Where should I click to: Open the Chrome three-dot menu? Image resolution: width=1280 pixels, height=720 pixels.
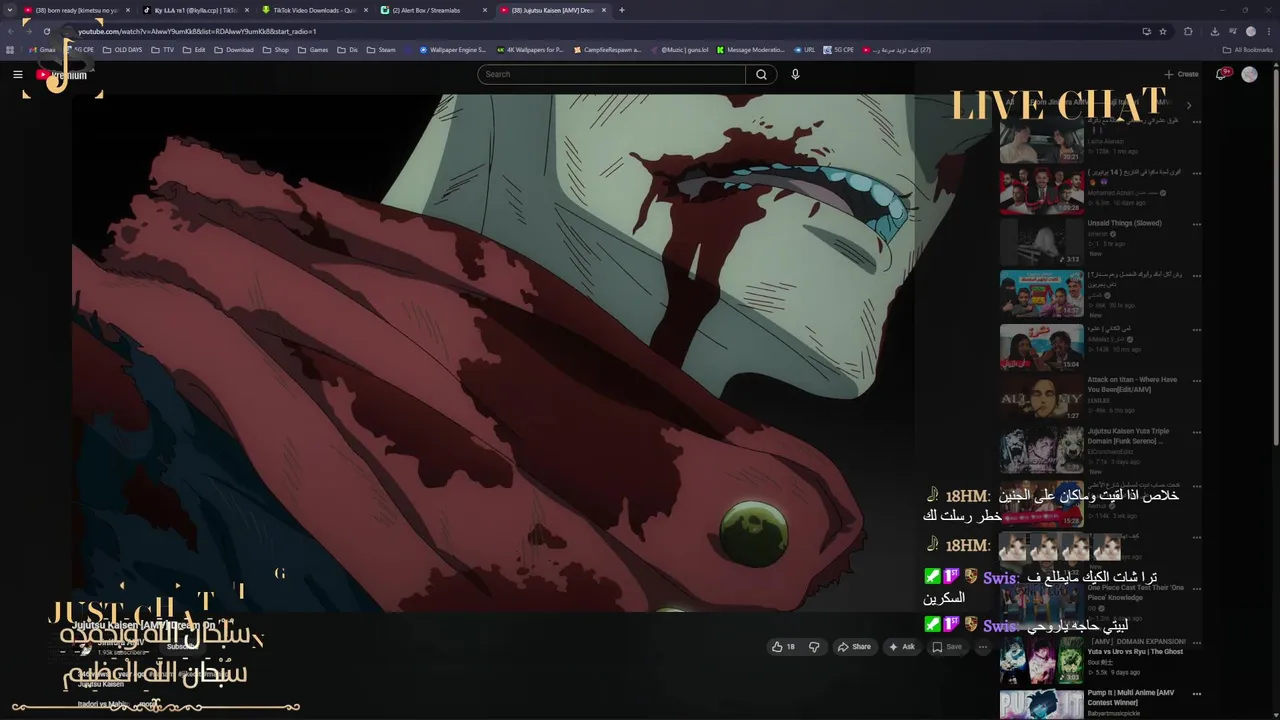pyautogui.click(x=1269, y=31)
